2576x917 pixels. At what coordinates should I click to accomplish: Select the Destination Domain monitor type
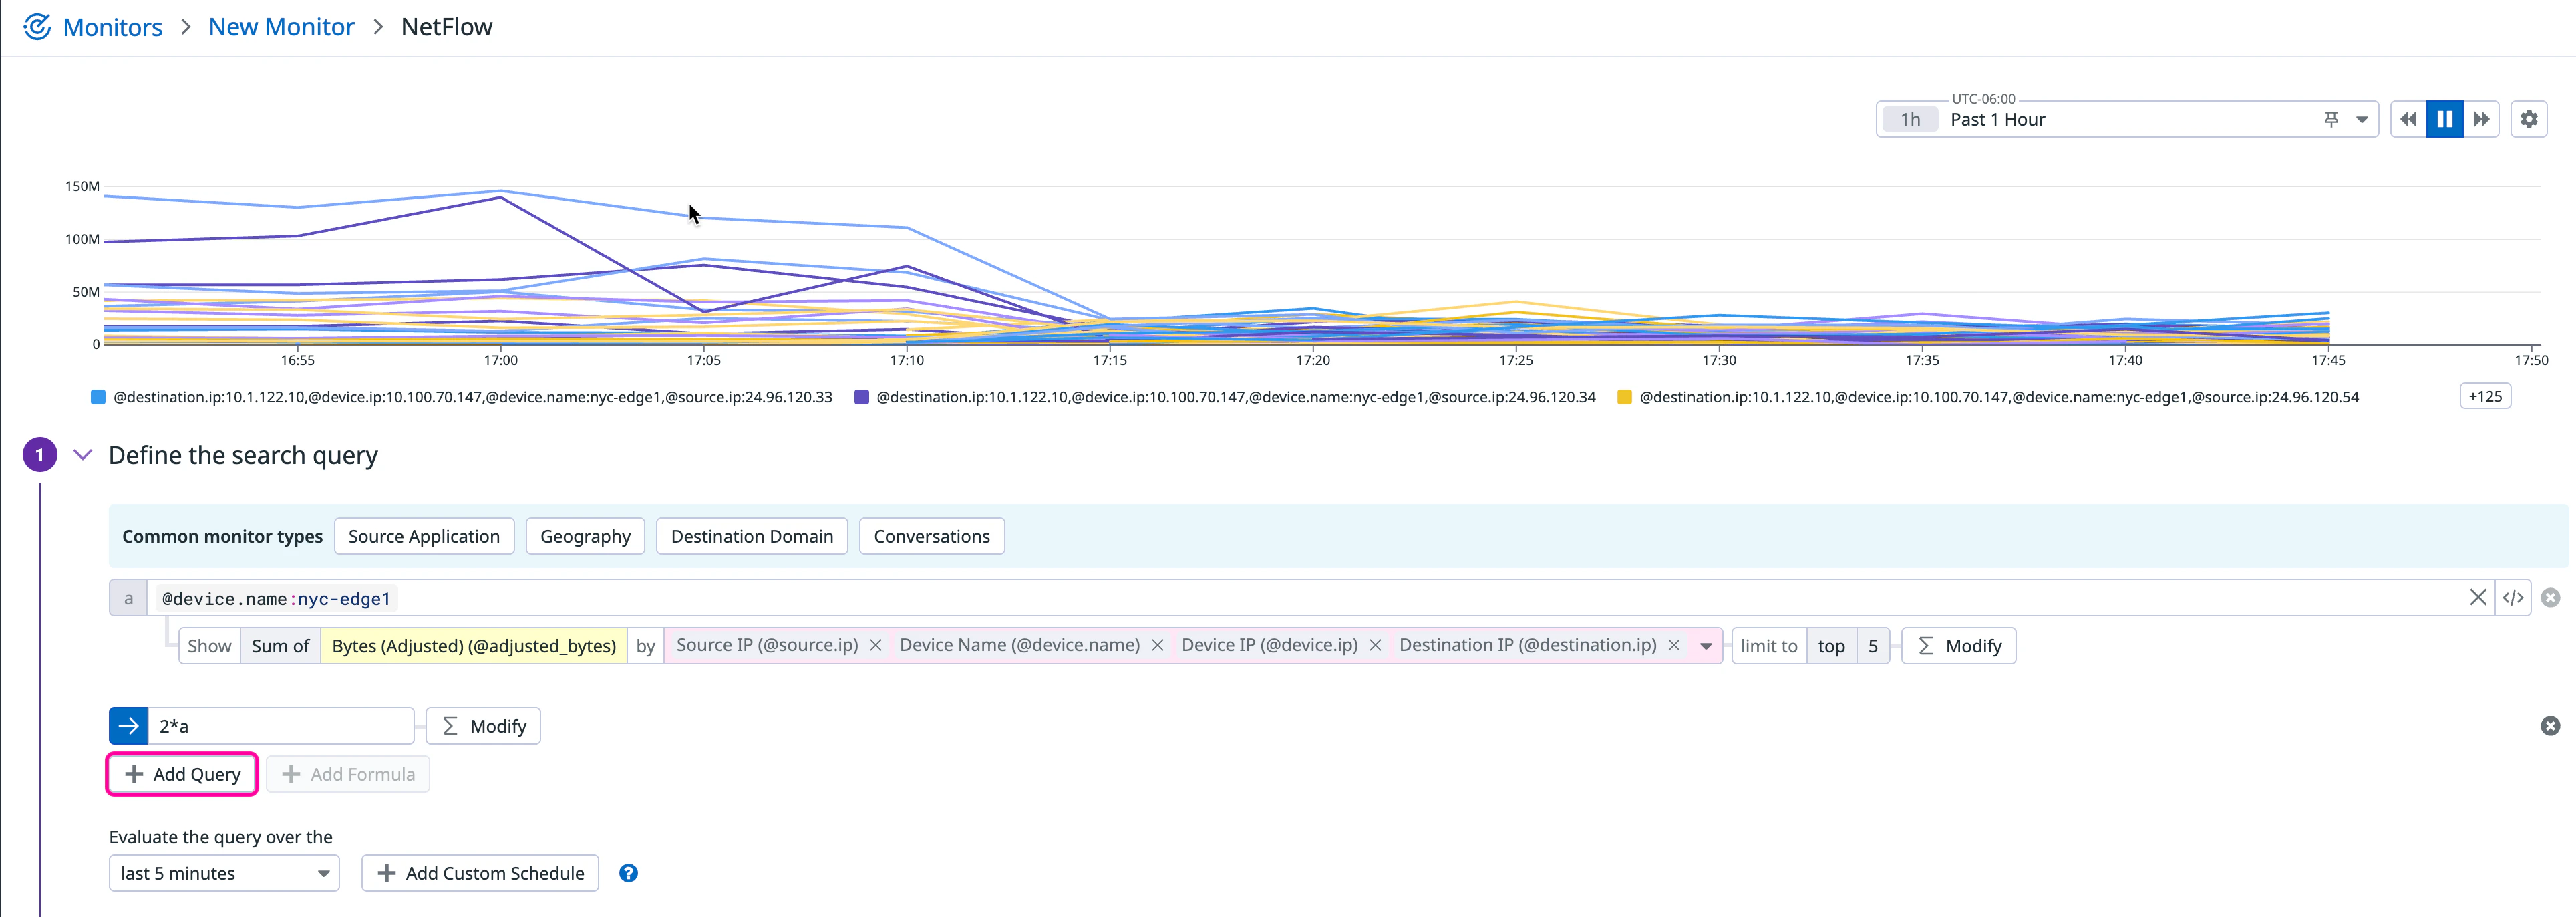click(x=752, y=536)
